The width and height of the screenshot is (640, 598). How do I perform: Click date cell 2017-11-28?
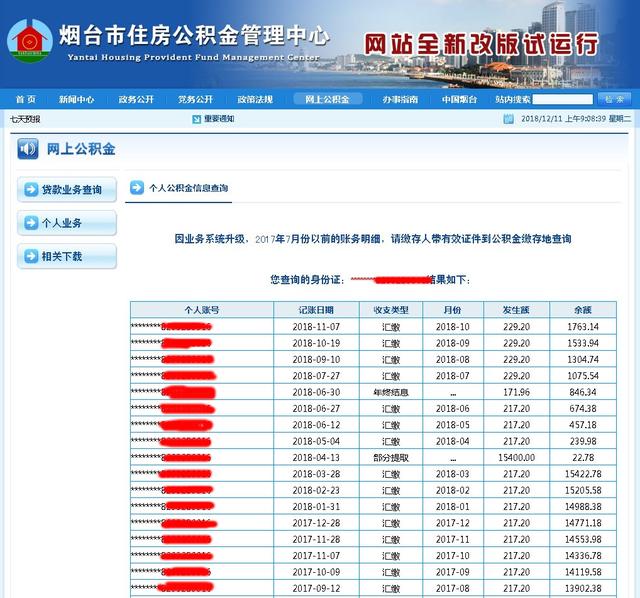[x=316, y=539]
